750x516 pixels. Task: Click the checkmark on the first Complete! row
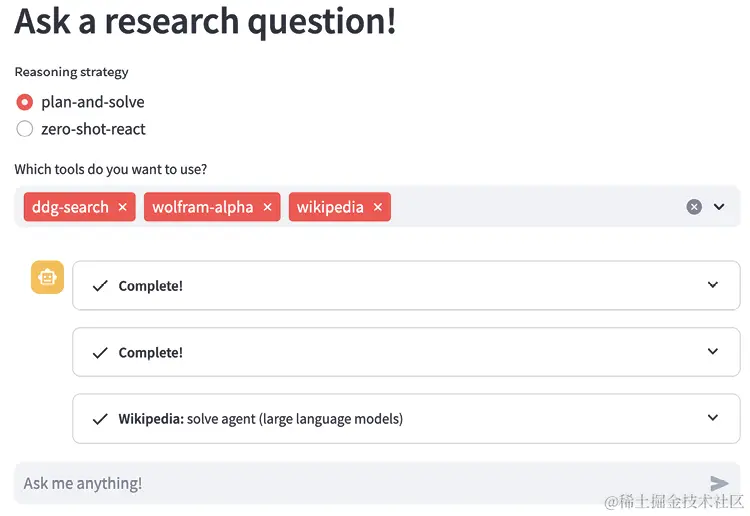[x=99, y=286]
